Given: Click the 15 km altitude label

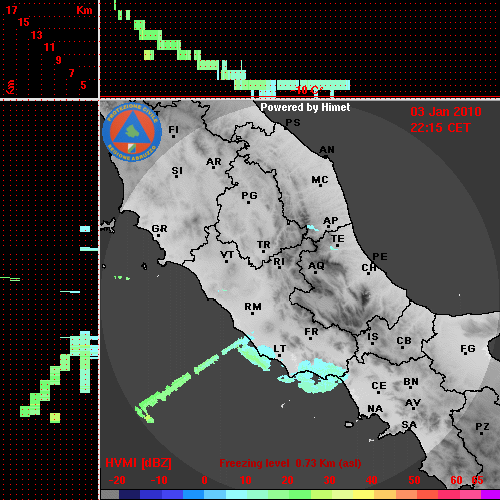Looking at the screenshot, I should pyautogui.click(x=24, y=23).
